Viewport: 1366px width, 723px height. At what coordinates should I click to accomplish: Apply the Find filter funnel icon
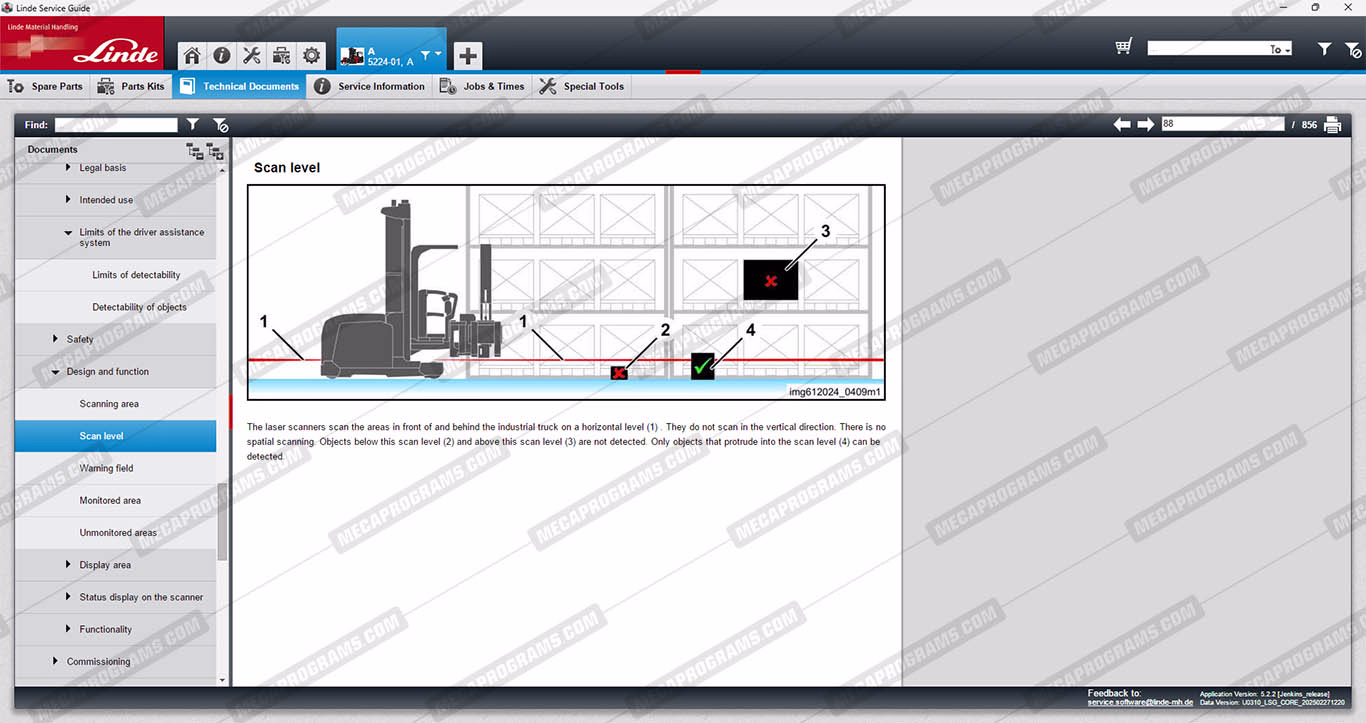point(193,125)
